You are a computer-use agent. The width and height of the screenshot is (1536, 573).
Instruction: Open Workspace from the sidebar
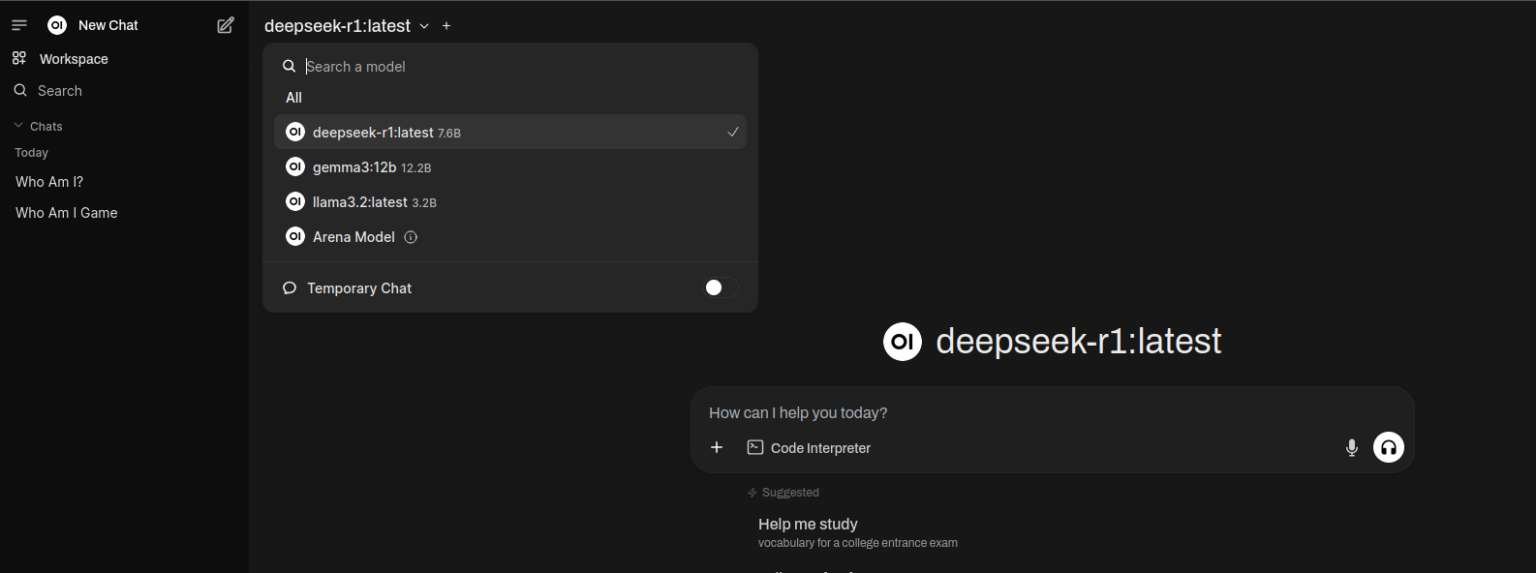[x=73, y=59]
